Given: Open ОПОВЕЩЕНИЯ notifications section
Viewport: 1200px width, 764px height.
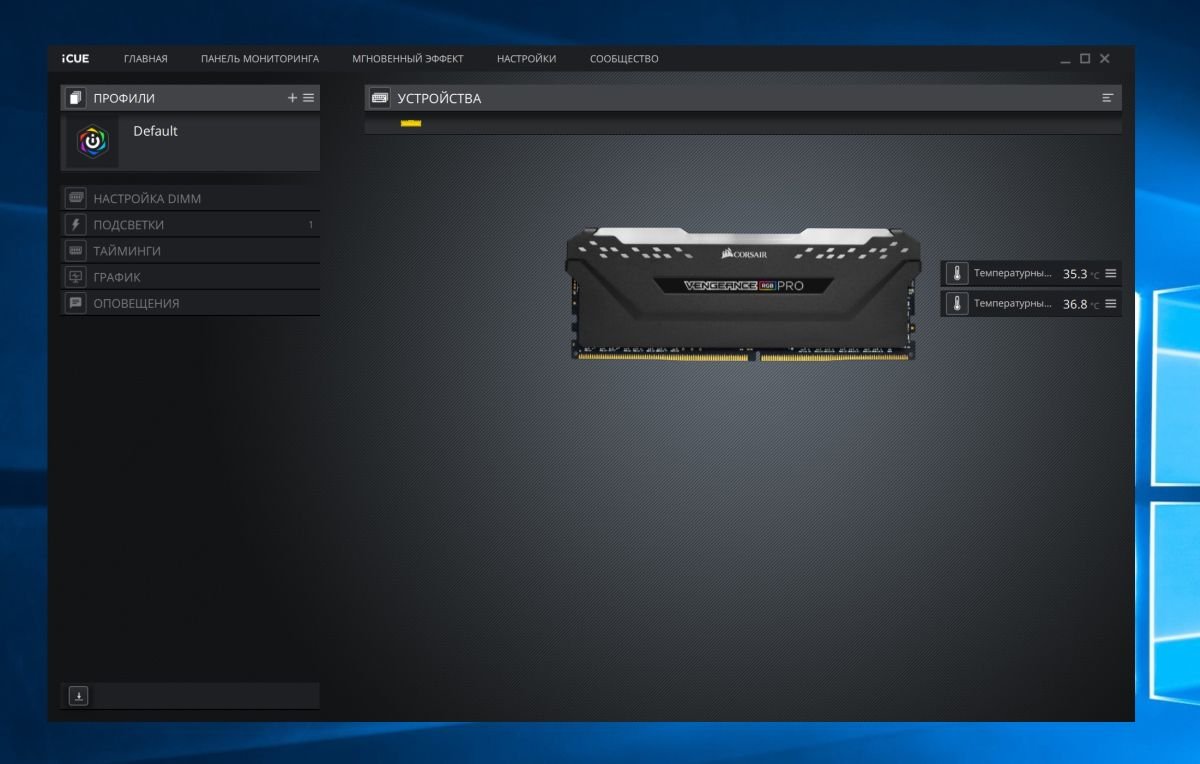Looking at the screenshot, I should 190,302.
